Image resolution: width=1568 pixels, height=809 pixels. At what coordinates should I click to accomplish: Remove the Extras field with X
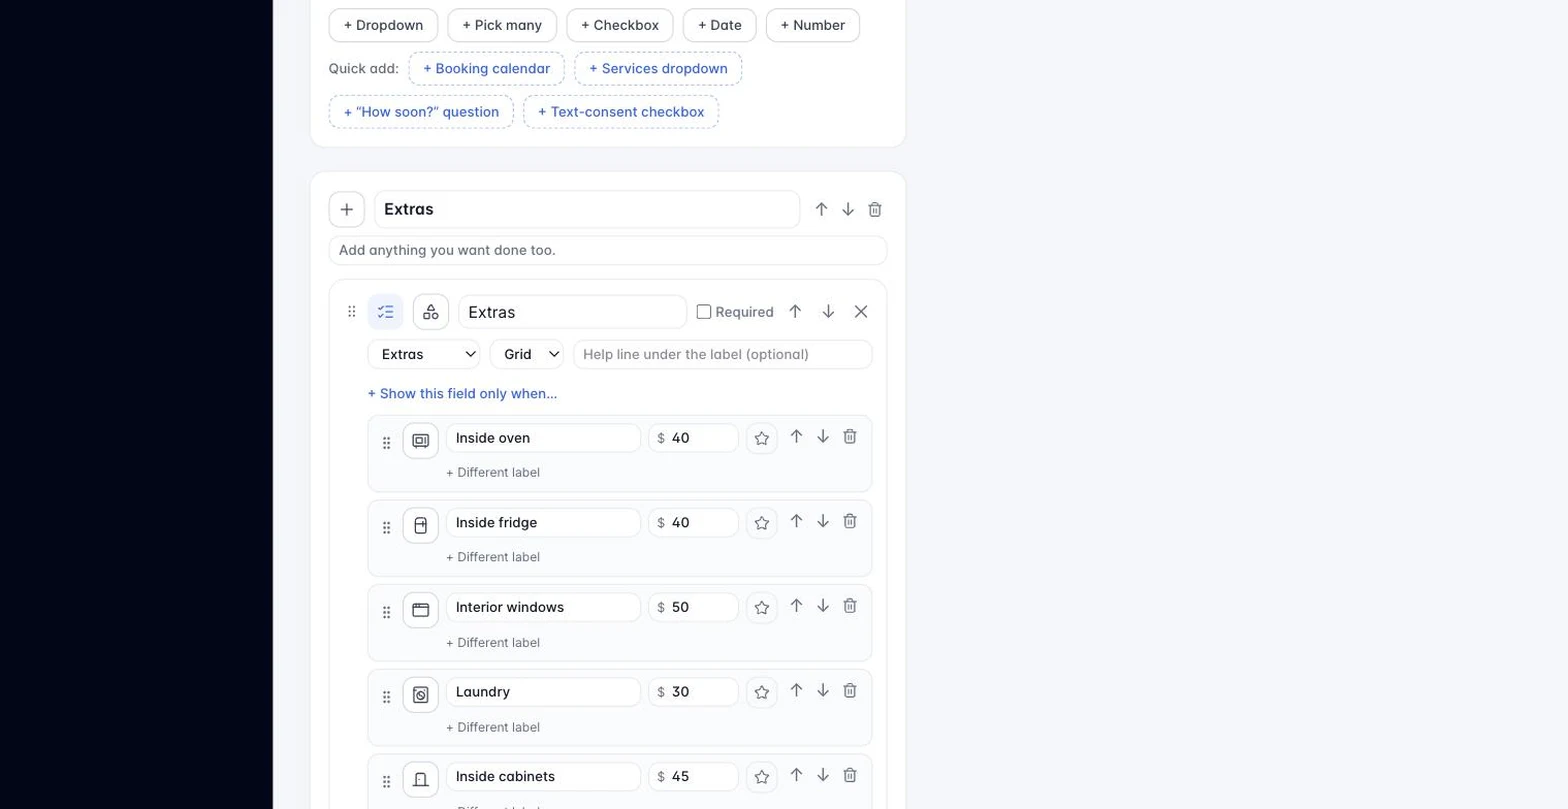coord(861,312)
